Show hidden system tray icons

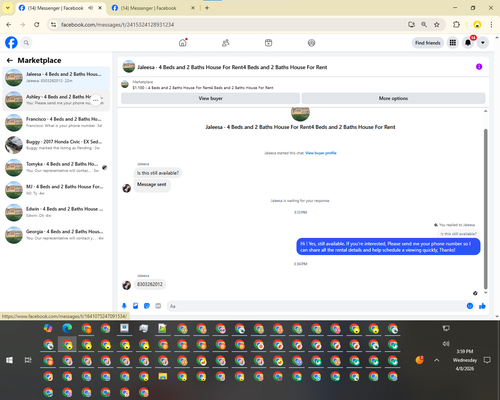coord(437,360)
